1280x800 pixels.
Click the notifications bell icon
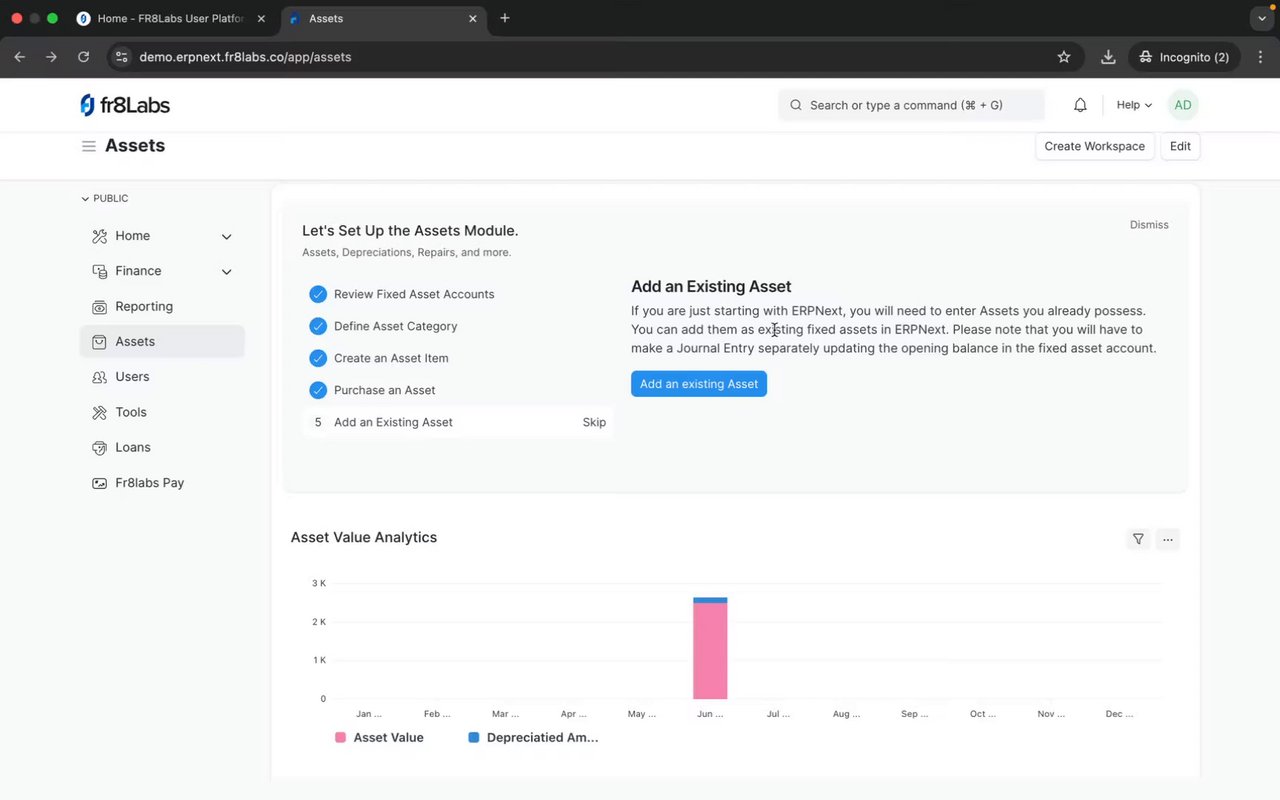click(1080, 105)
